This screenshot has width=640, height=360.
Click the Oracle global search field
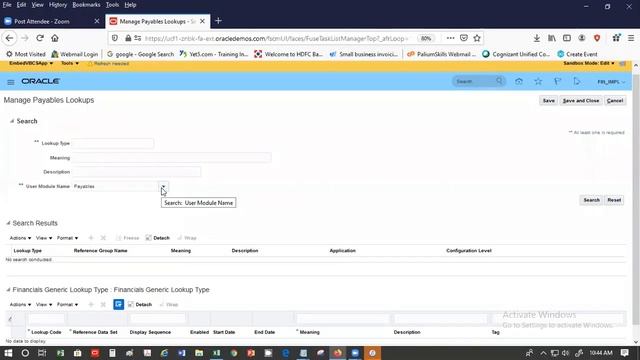(x=473, y=81)
